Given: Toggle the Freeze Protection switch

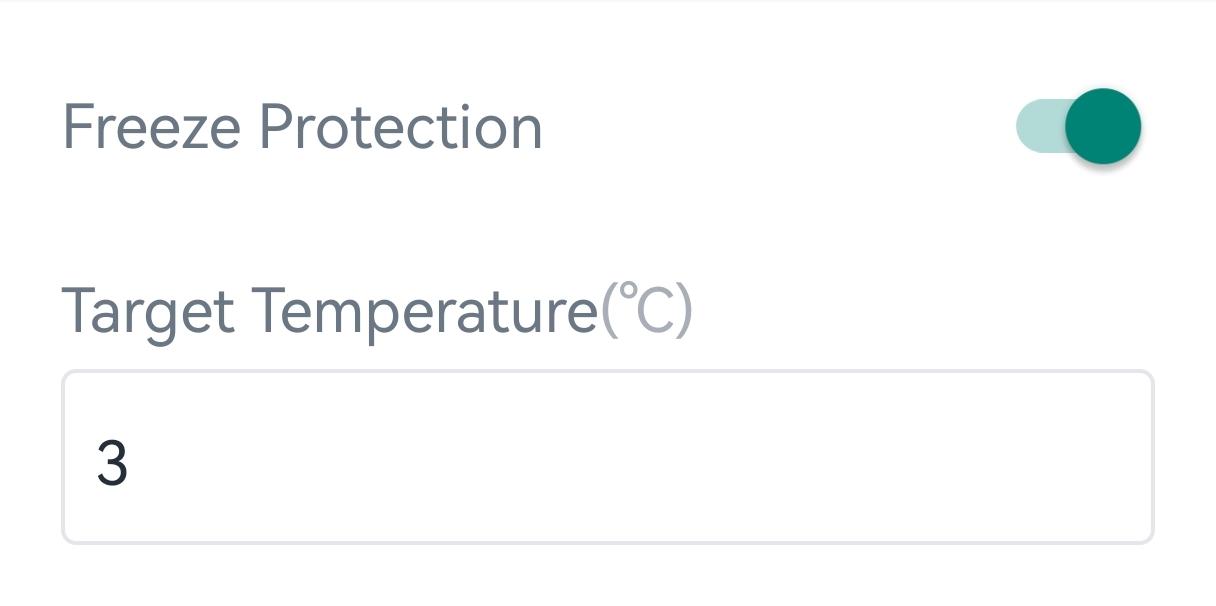Looking at the screenshot, I should (1080, 126).
